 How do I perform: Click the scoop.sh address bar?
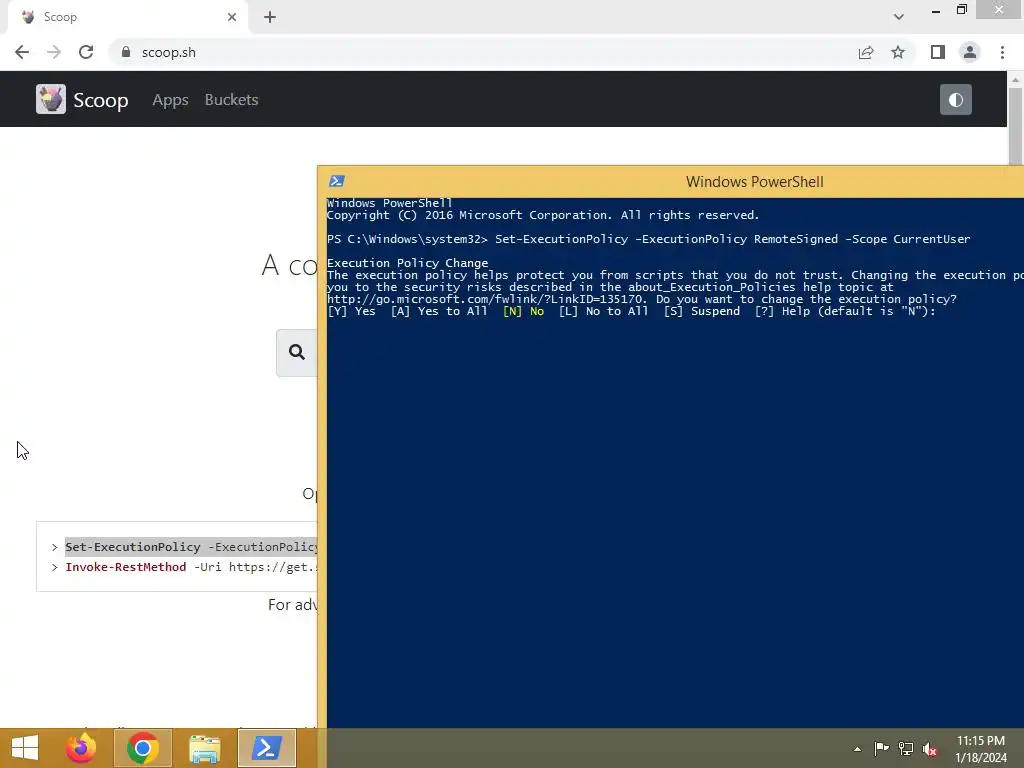(x=483, y=52)
